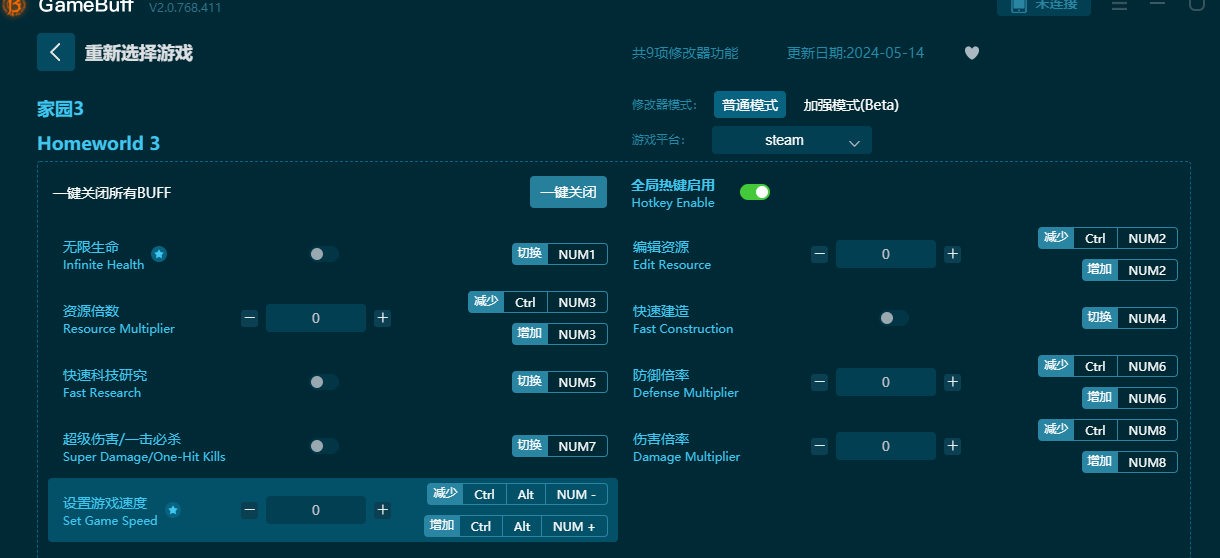Enable Super Damage/One-Hit Kills switch
Viewport: 1220px width, 558px height.
pyautogui.click(x=324, y=446)
